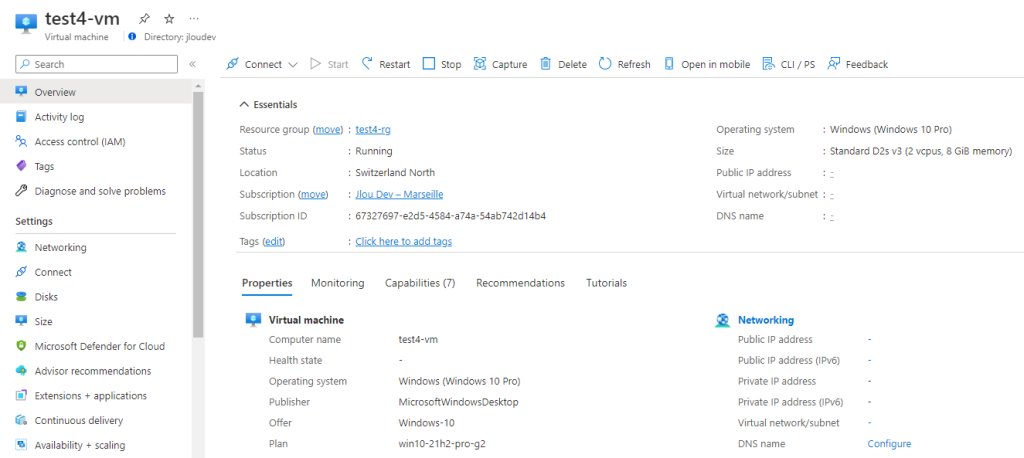
Task: Click the Networking icon in the Settings sidebar
Action: [22, 248]
